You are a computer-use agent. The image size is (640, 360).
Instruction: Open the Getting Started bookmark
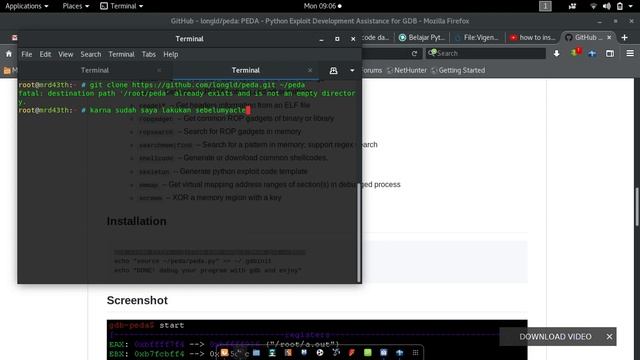point(458,70)
